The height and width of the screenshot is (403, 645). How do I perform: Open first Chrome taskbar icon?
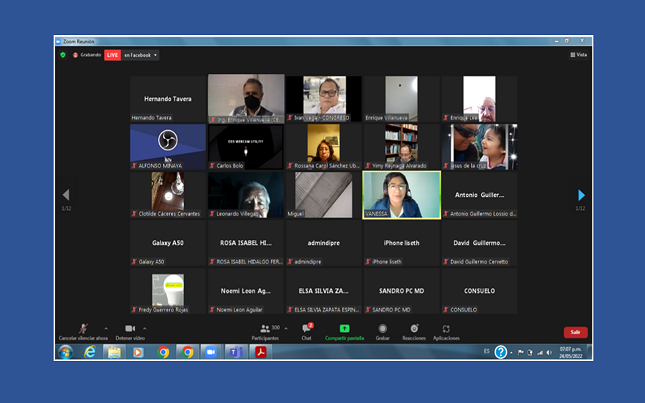click(163, 352)
